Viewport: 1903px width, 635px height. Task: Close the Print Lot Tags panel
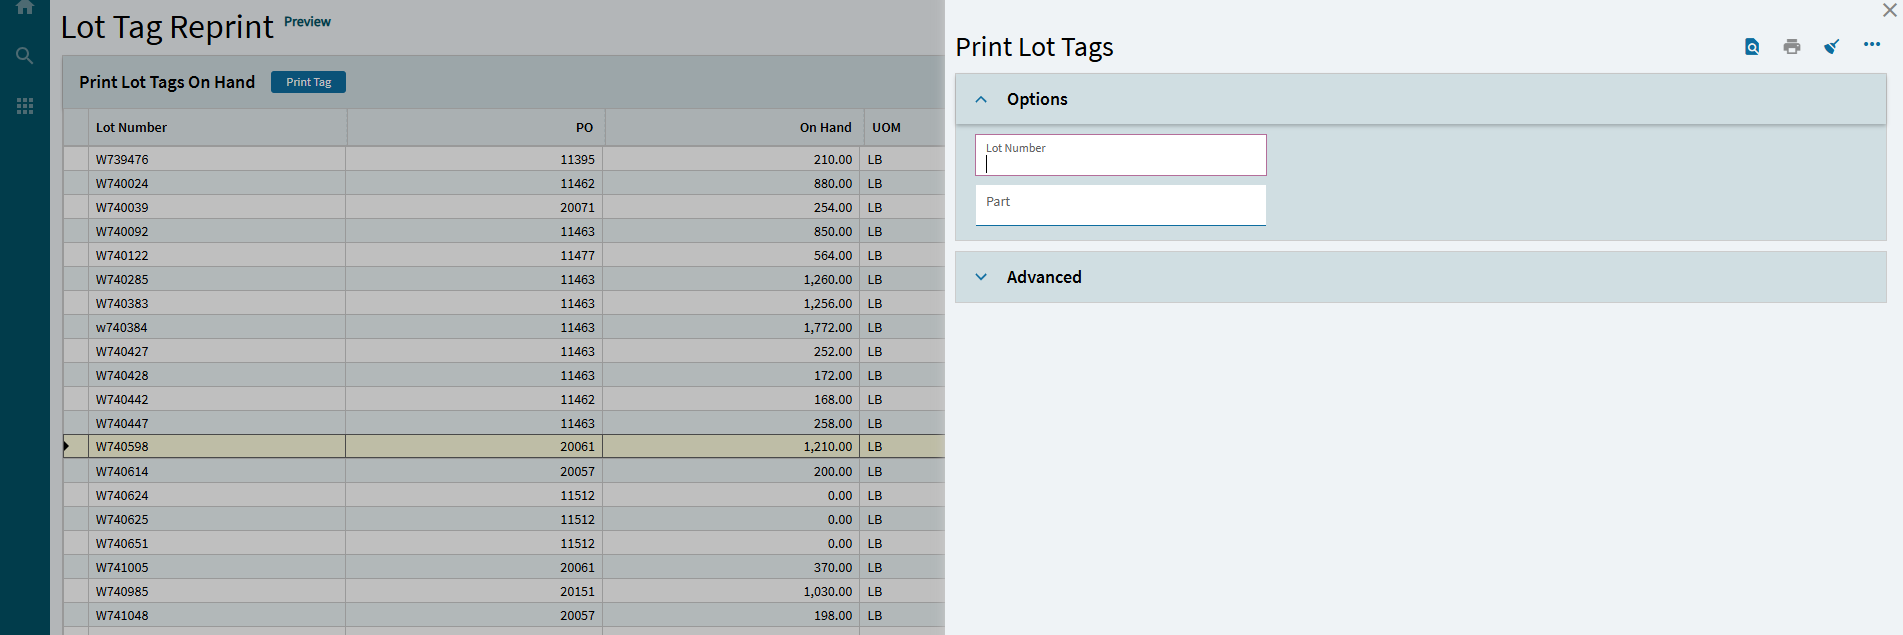pos(1890,11)
